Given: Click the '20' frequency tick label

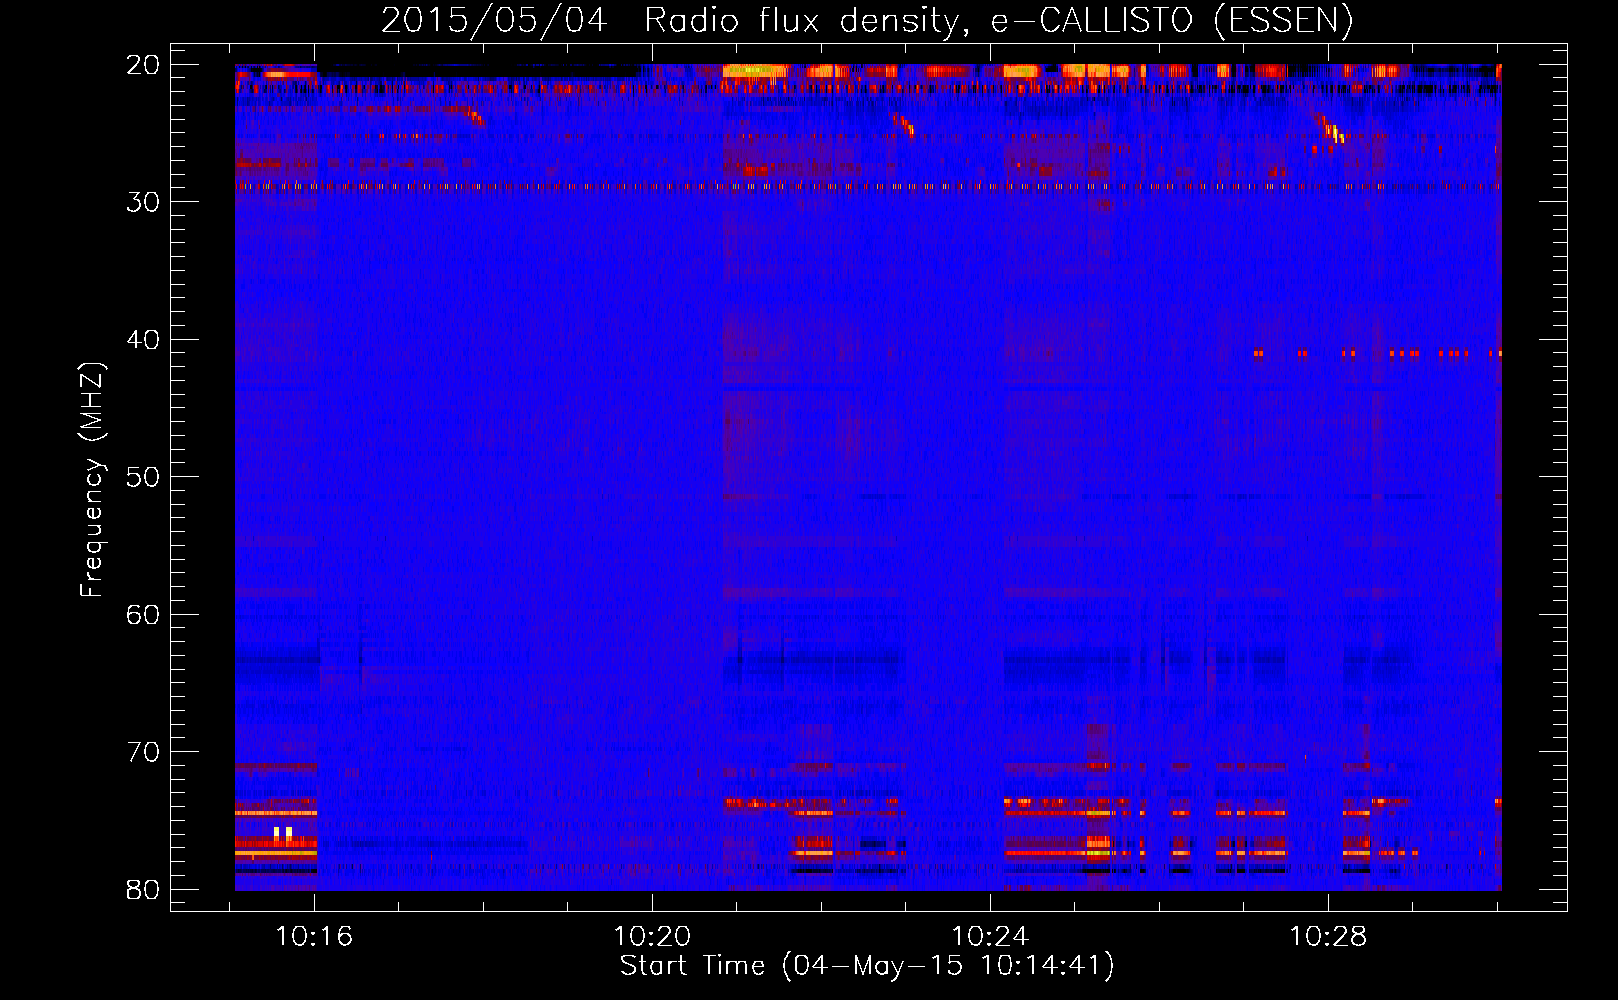Looking at the screenshot, I should [143, 65].
